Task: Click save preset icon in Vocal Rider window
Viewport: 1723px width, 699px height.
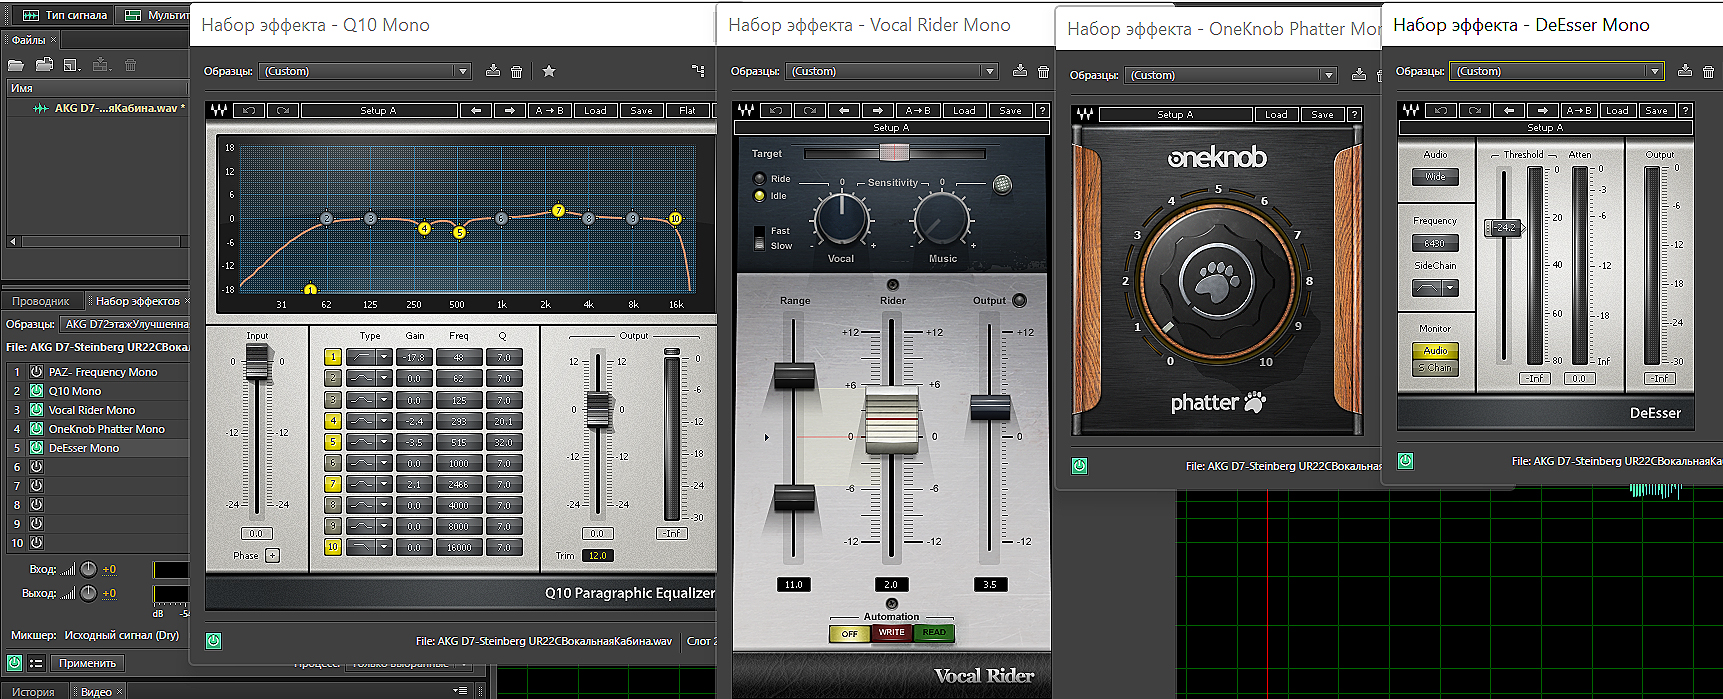Action: point(1020,71)
